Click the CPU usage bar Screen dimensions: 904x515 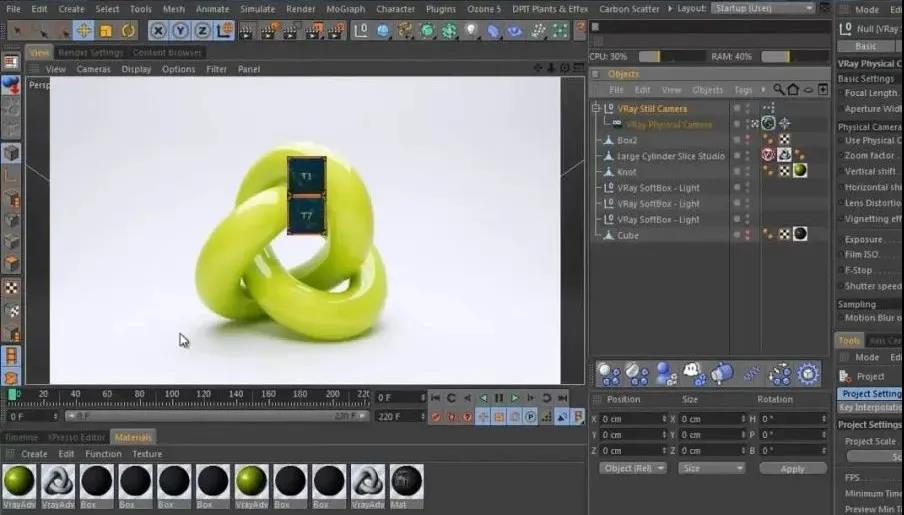click(x=672, y=57)
